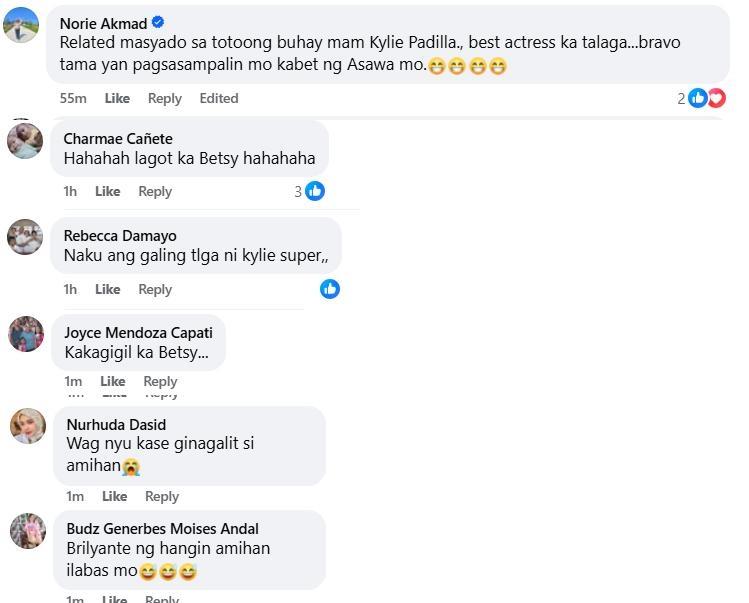Viewport: 749px width, 603px height.
Task: Like Norie Akmad's comment
Action: point(117,98)
